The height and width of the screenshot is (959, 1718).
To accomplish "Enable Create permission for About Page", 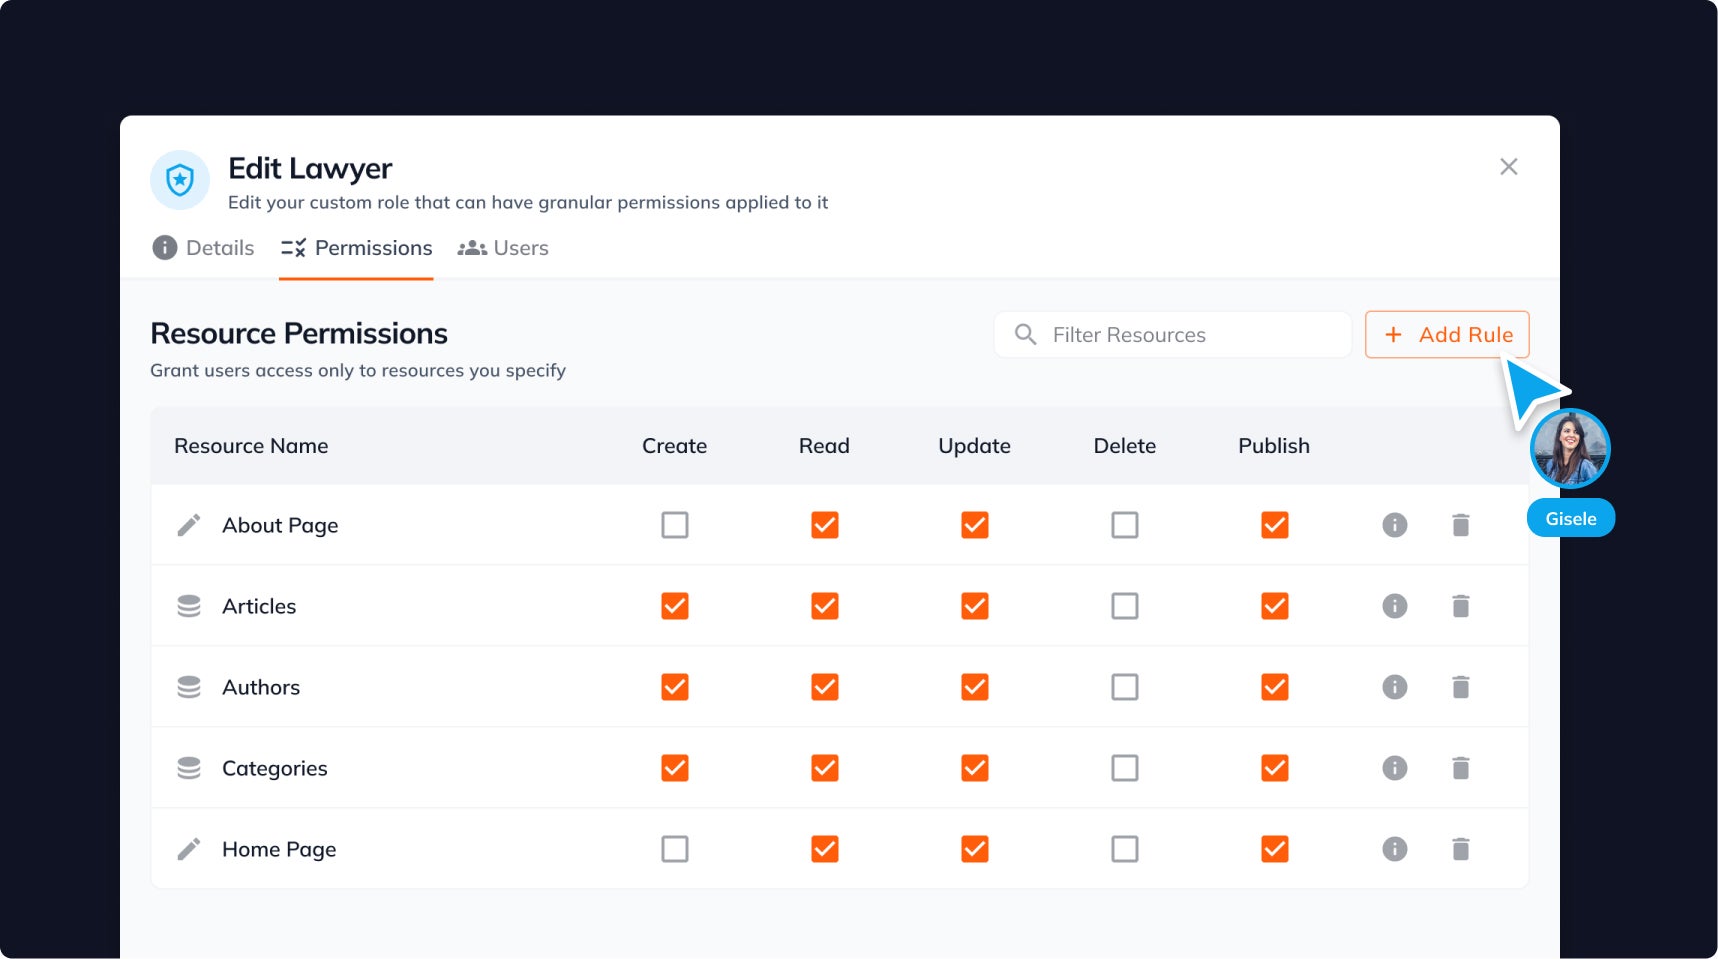I will [675, 525].
